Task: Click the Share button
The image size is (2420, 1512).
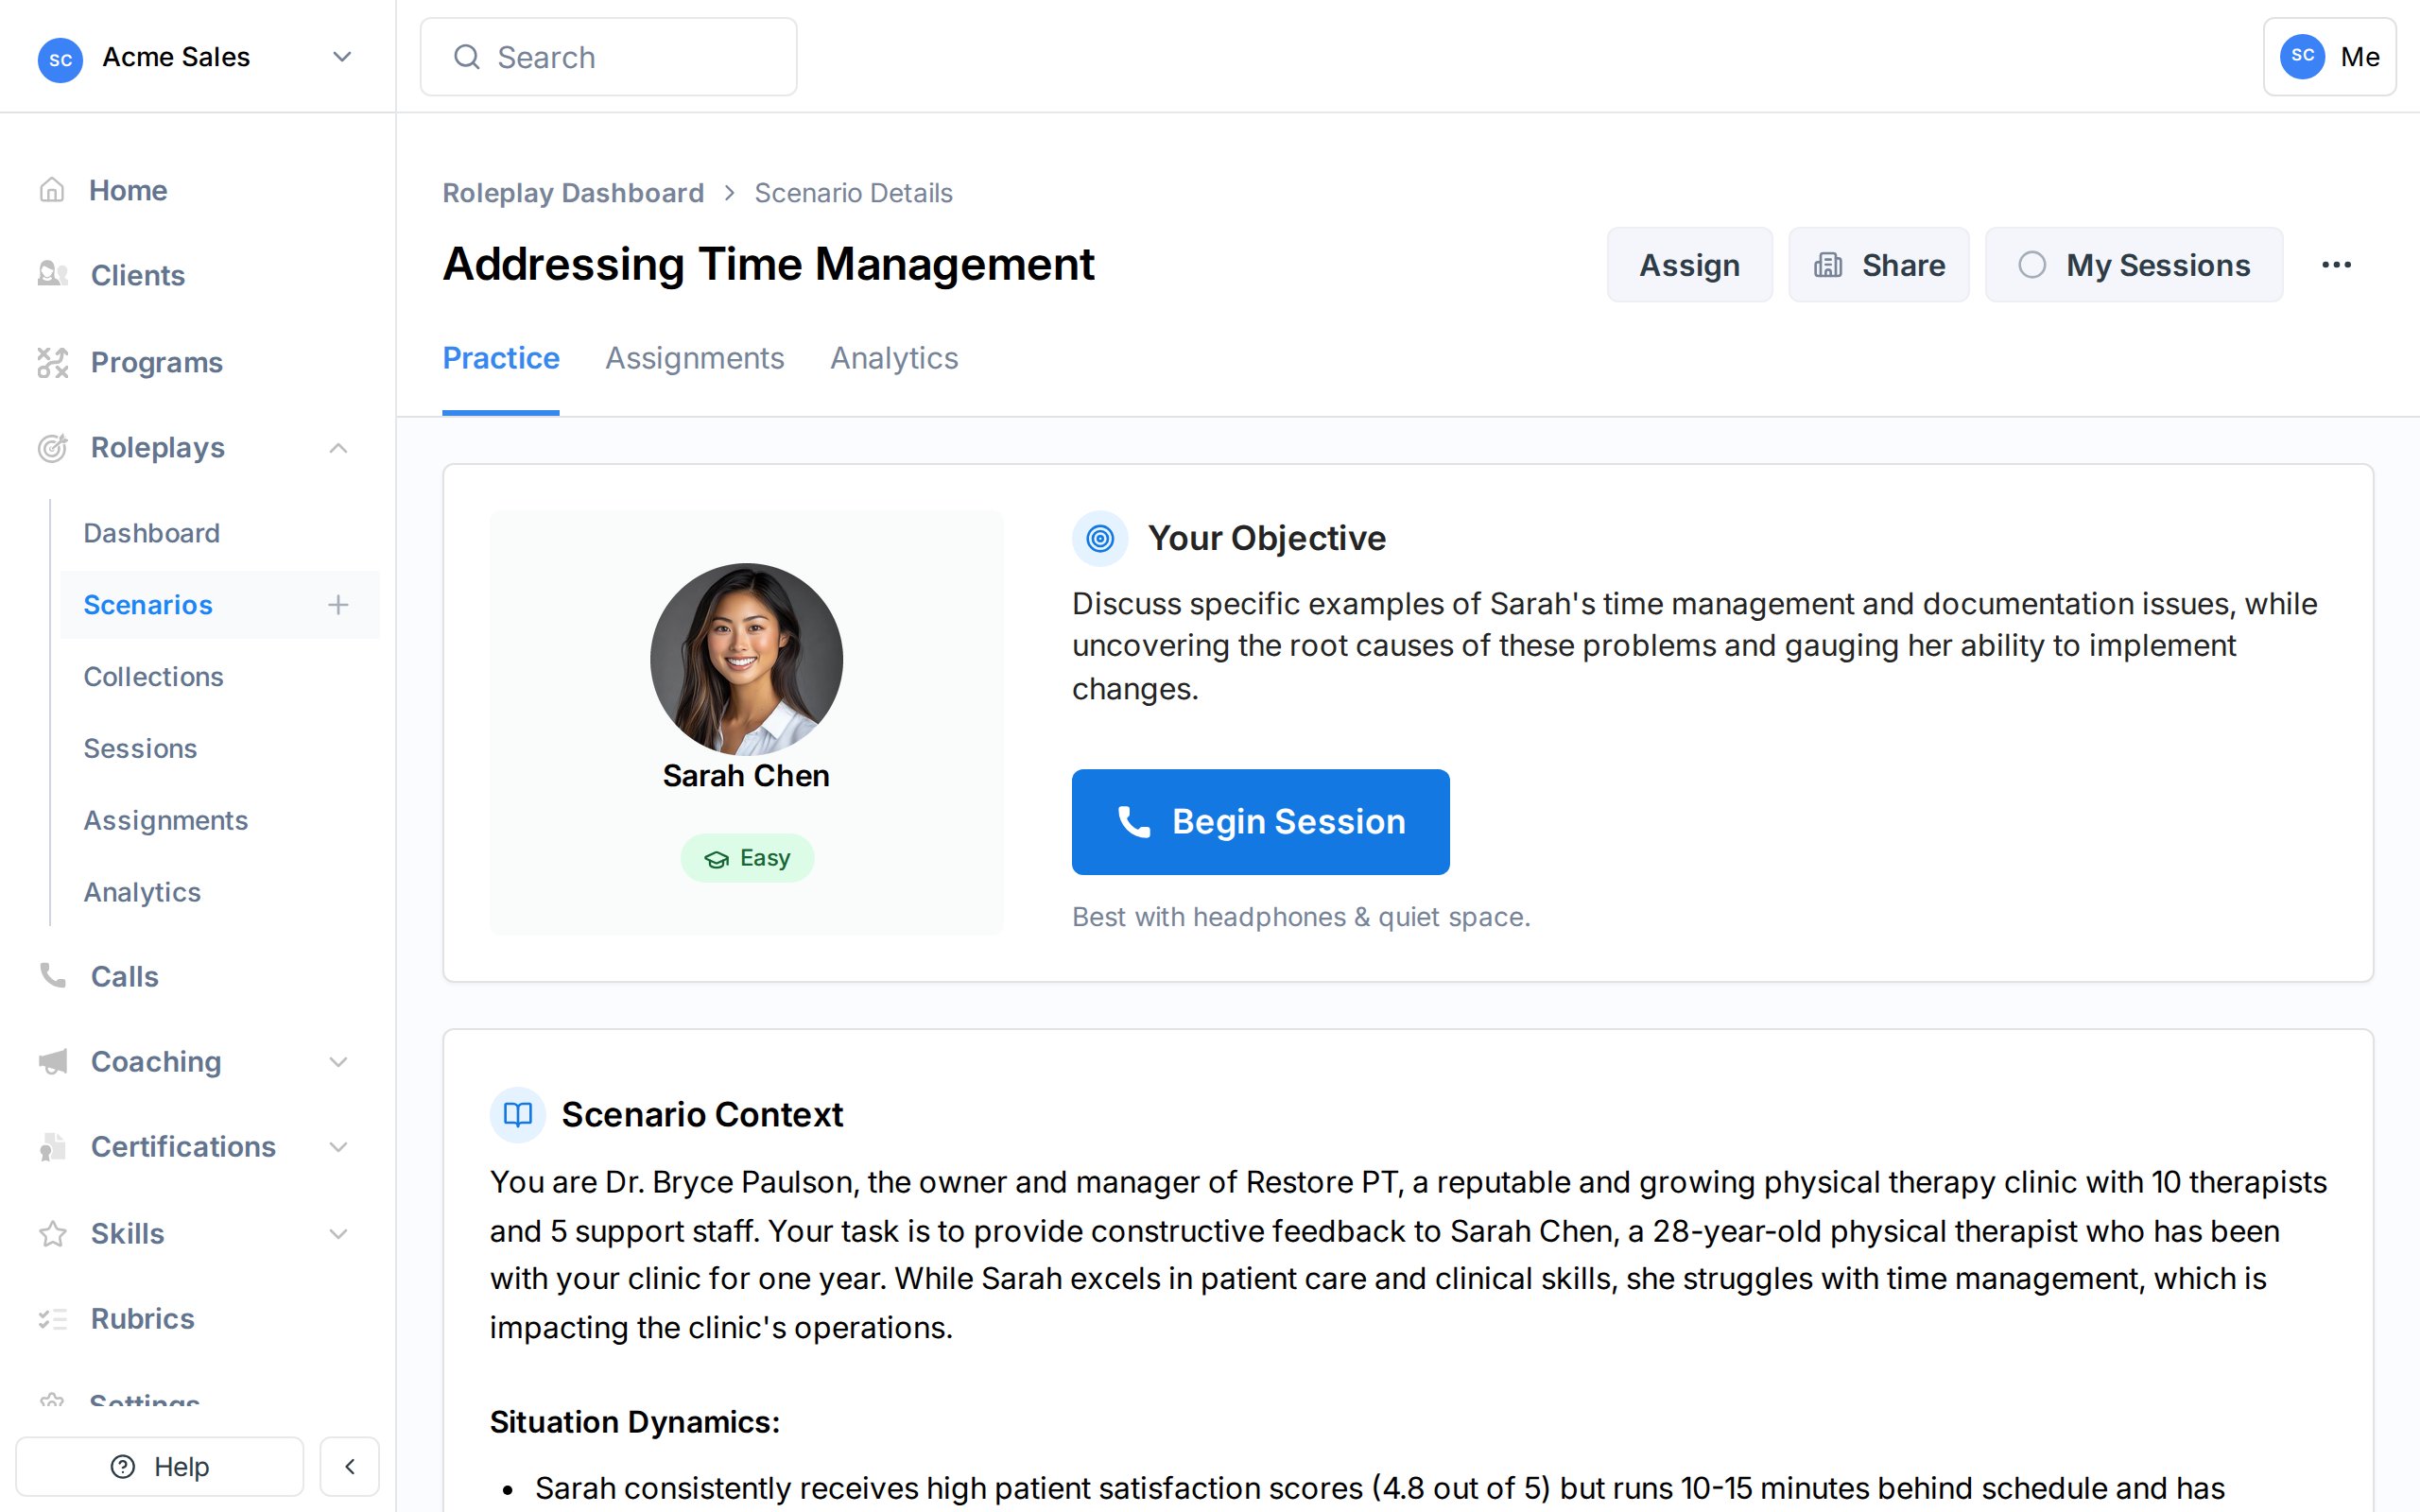Action: coord(1879,265)
